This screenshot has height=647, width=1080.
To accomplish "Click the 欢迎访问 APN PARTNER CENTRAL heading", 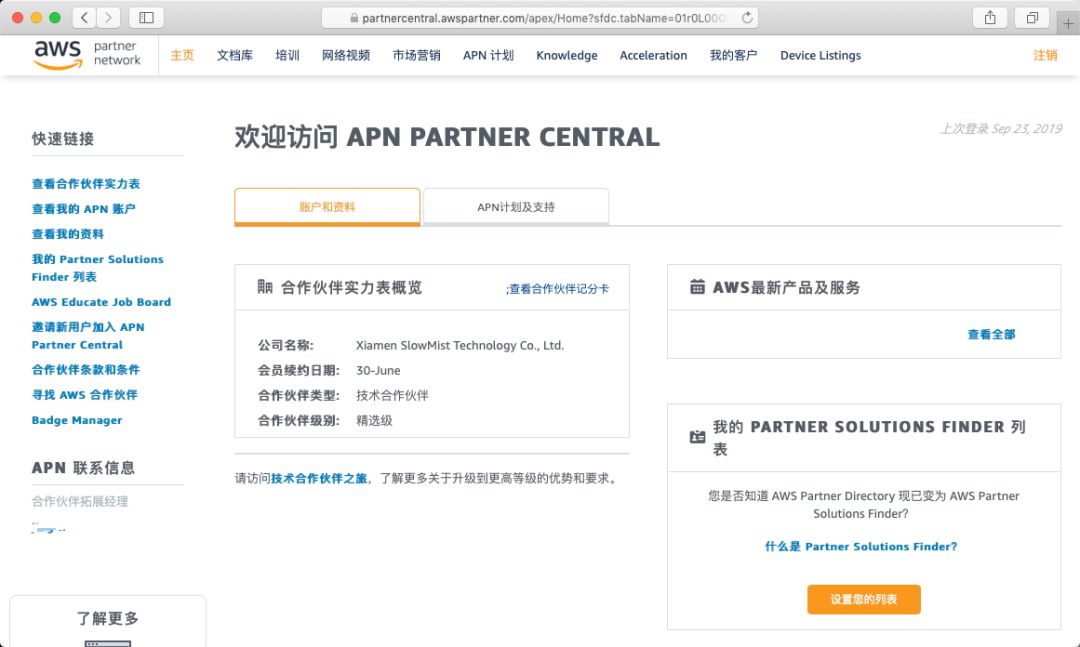I will tap(447, 137).
